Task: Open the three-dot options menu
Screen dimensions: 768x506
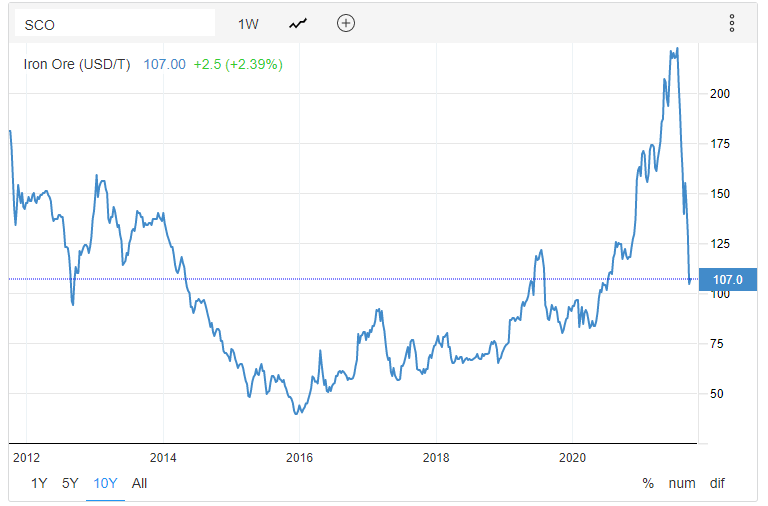Action: click(x=732, y=23)
